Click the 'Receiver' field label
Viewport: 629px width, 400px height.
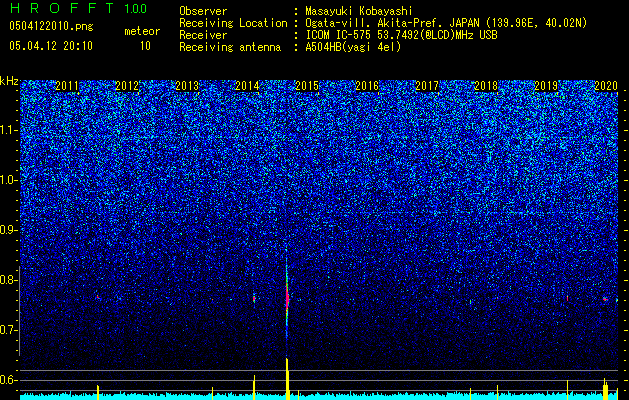(203, 35)
